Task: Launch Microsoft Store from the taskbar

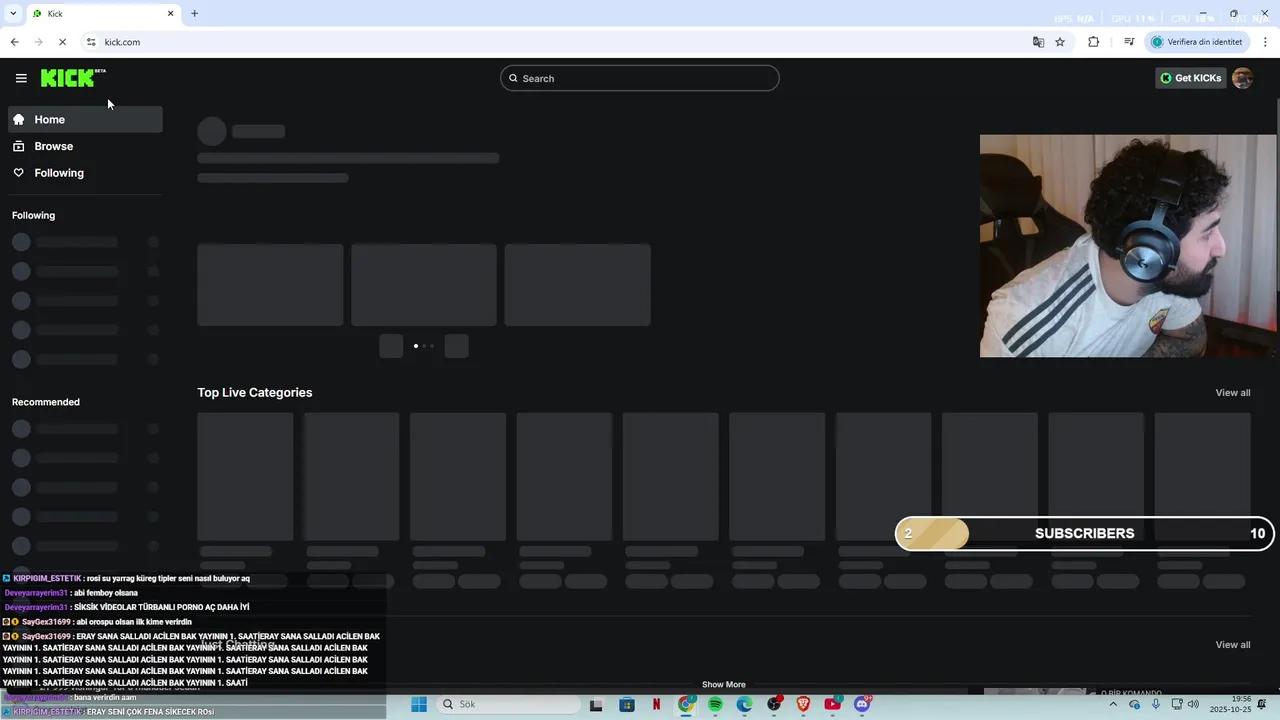Action: (627, 704)
